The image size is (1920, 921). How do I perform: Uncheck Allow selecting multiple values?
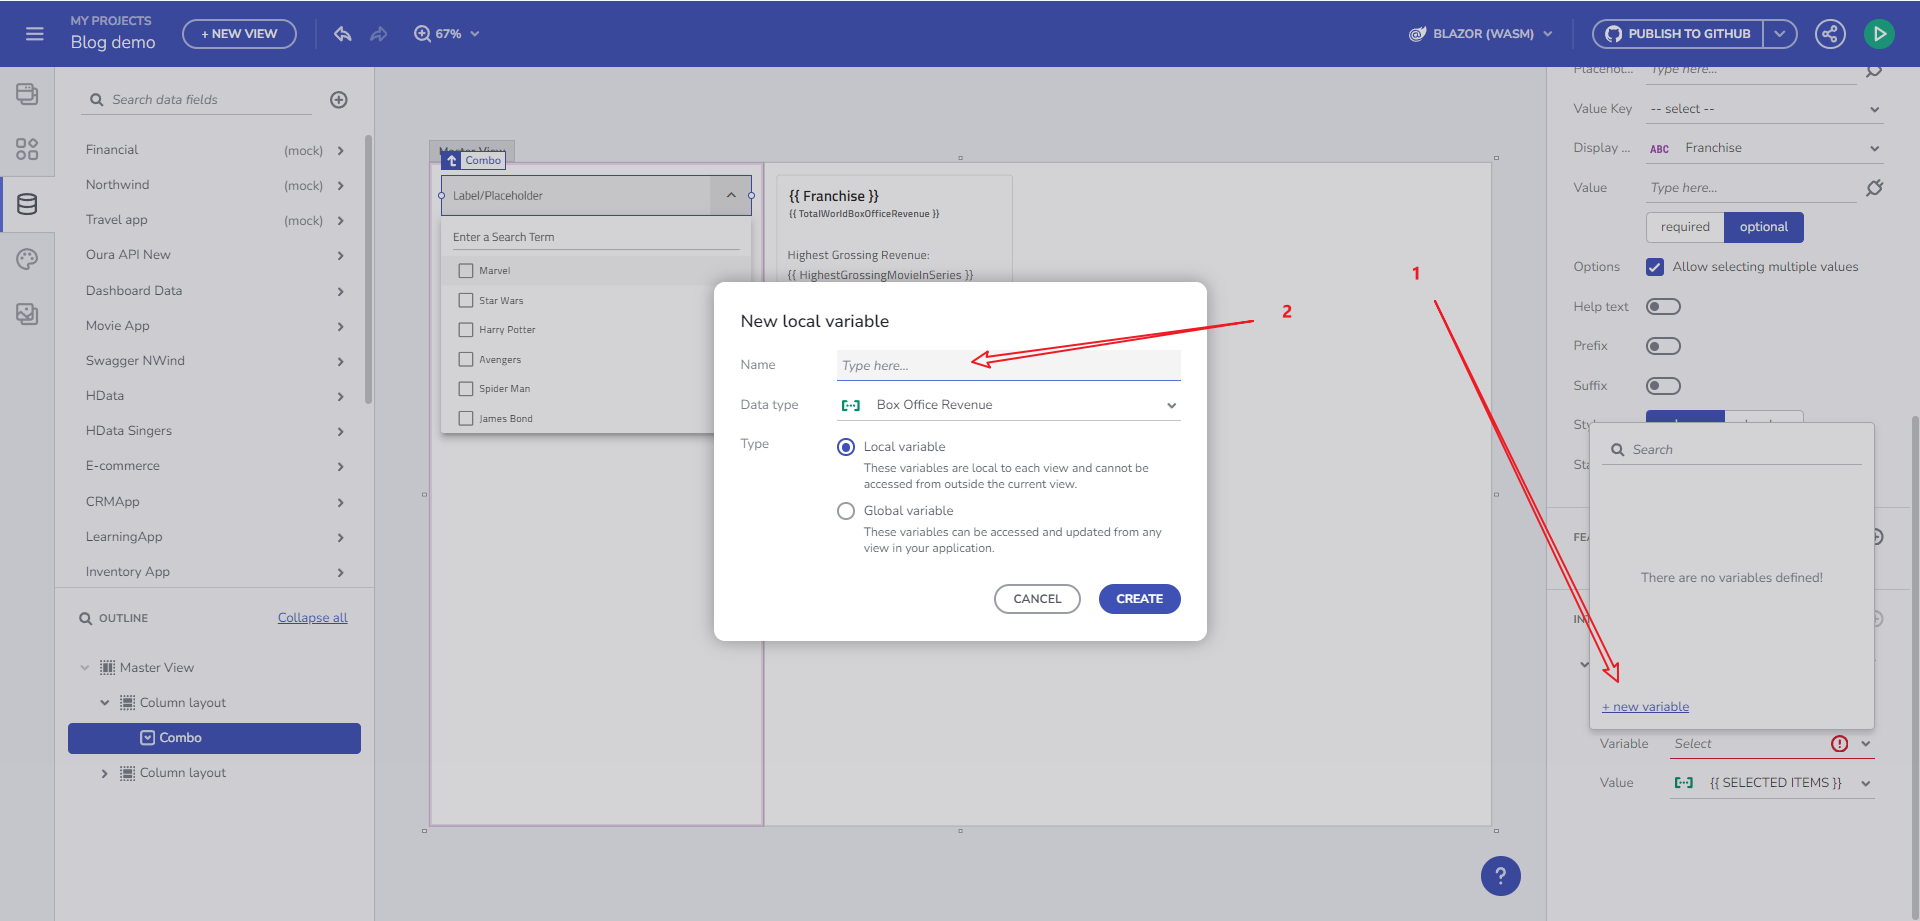1655,267
